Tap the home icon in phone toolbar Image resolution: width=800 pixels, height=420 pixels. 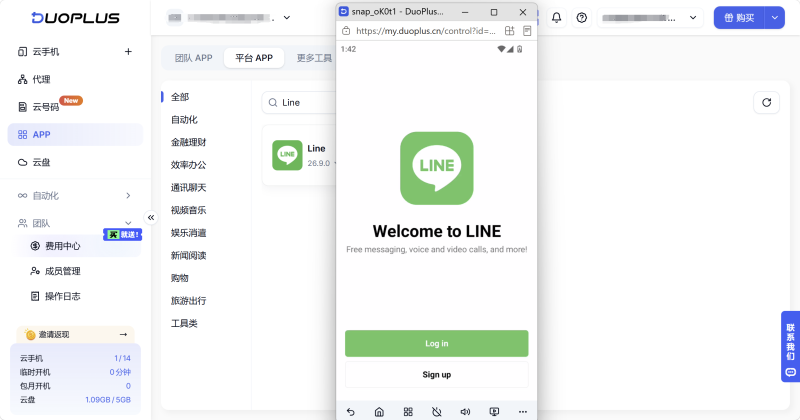click(x=379, y=412)
